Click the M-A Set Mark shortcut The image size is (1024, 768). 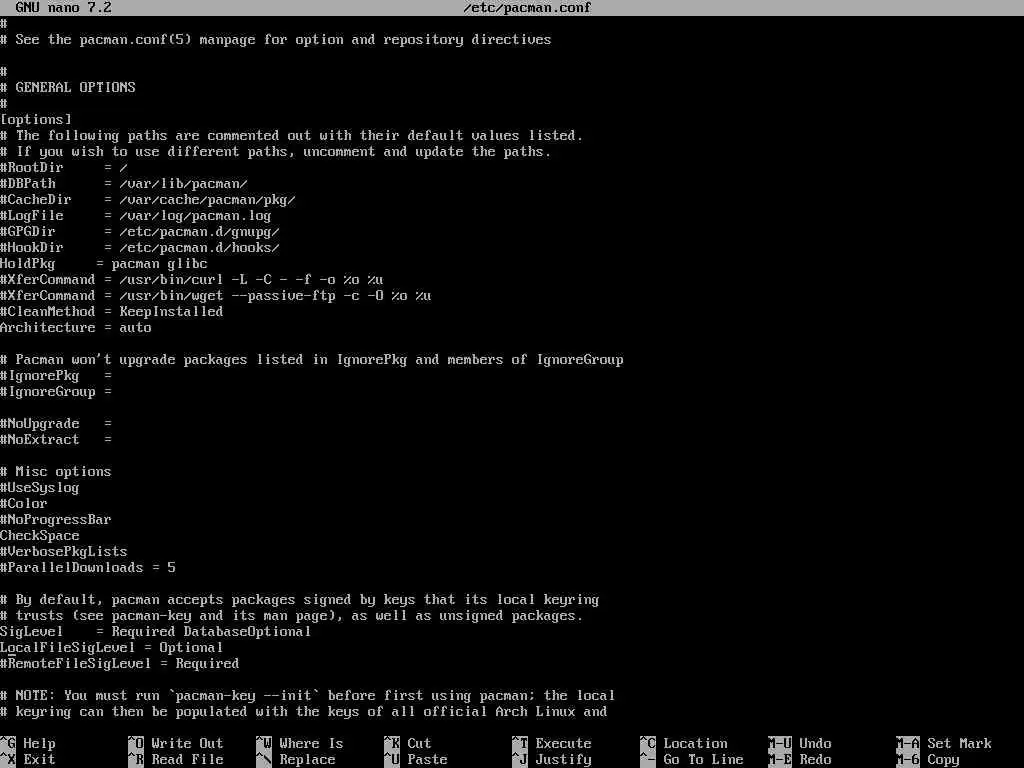[944, 743]
